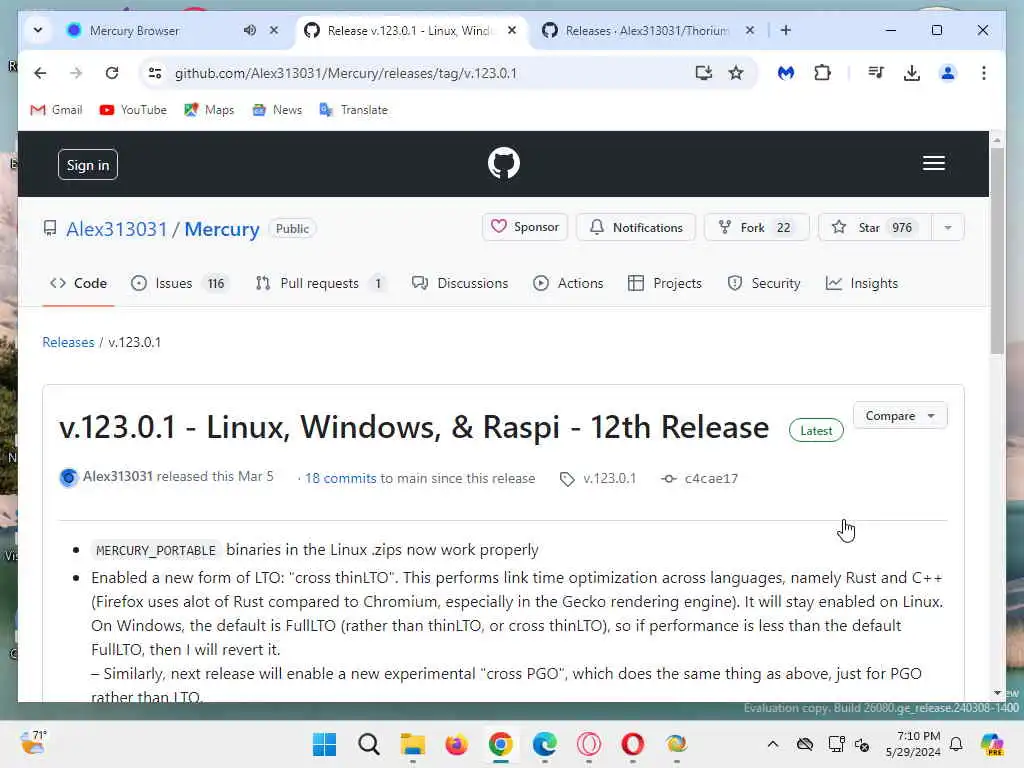Open the tab search chevron
This screenshot has height=768, width=1024.
38,30
